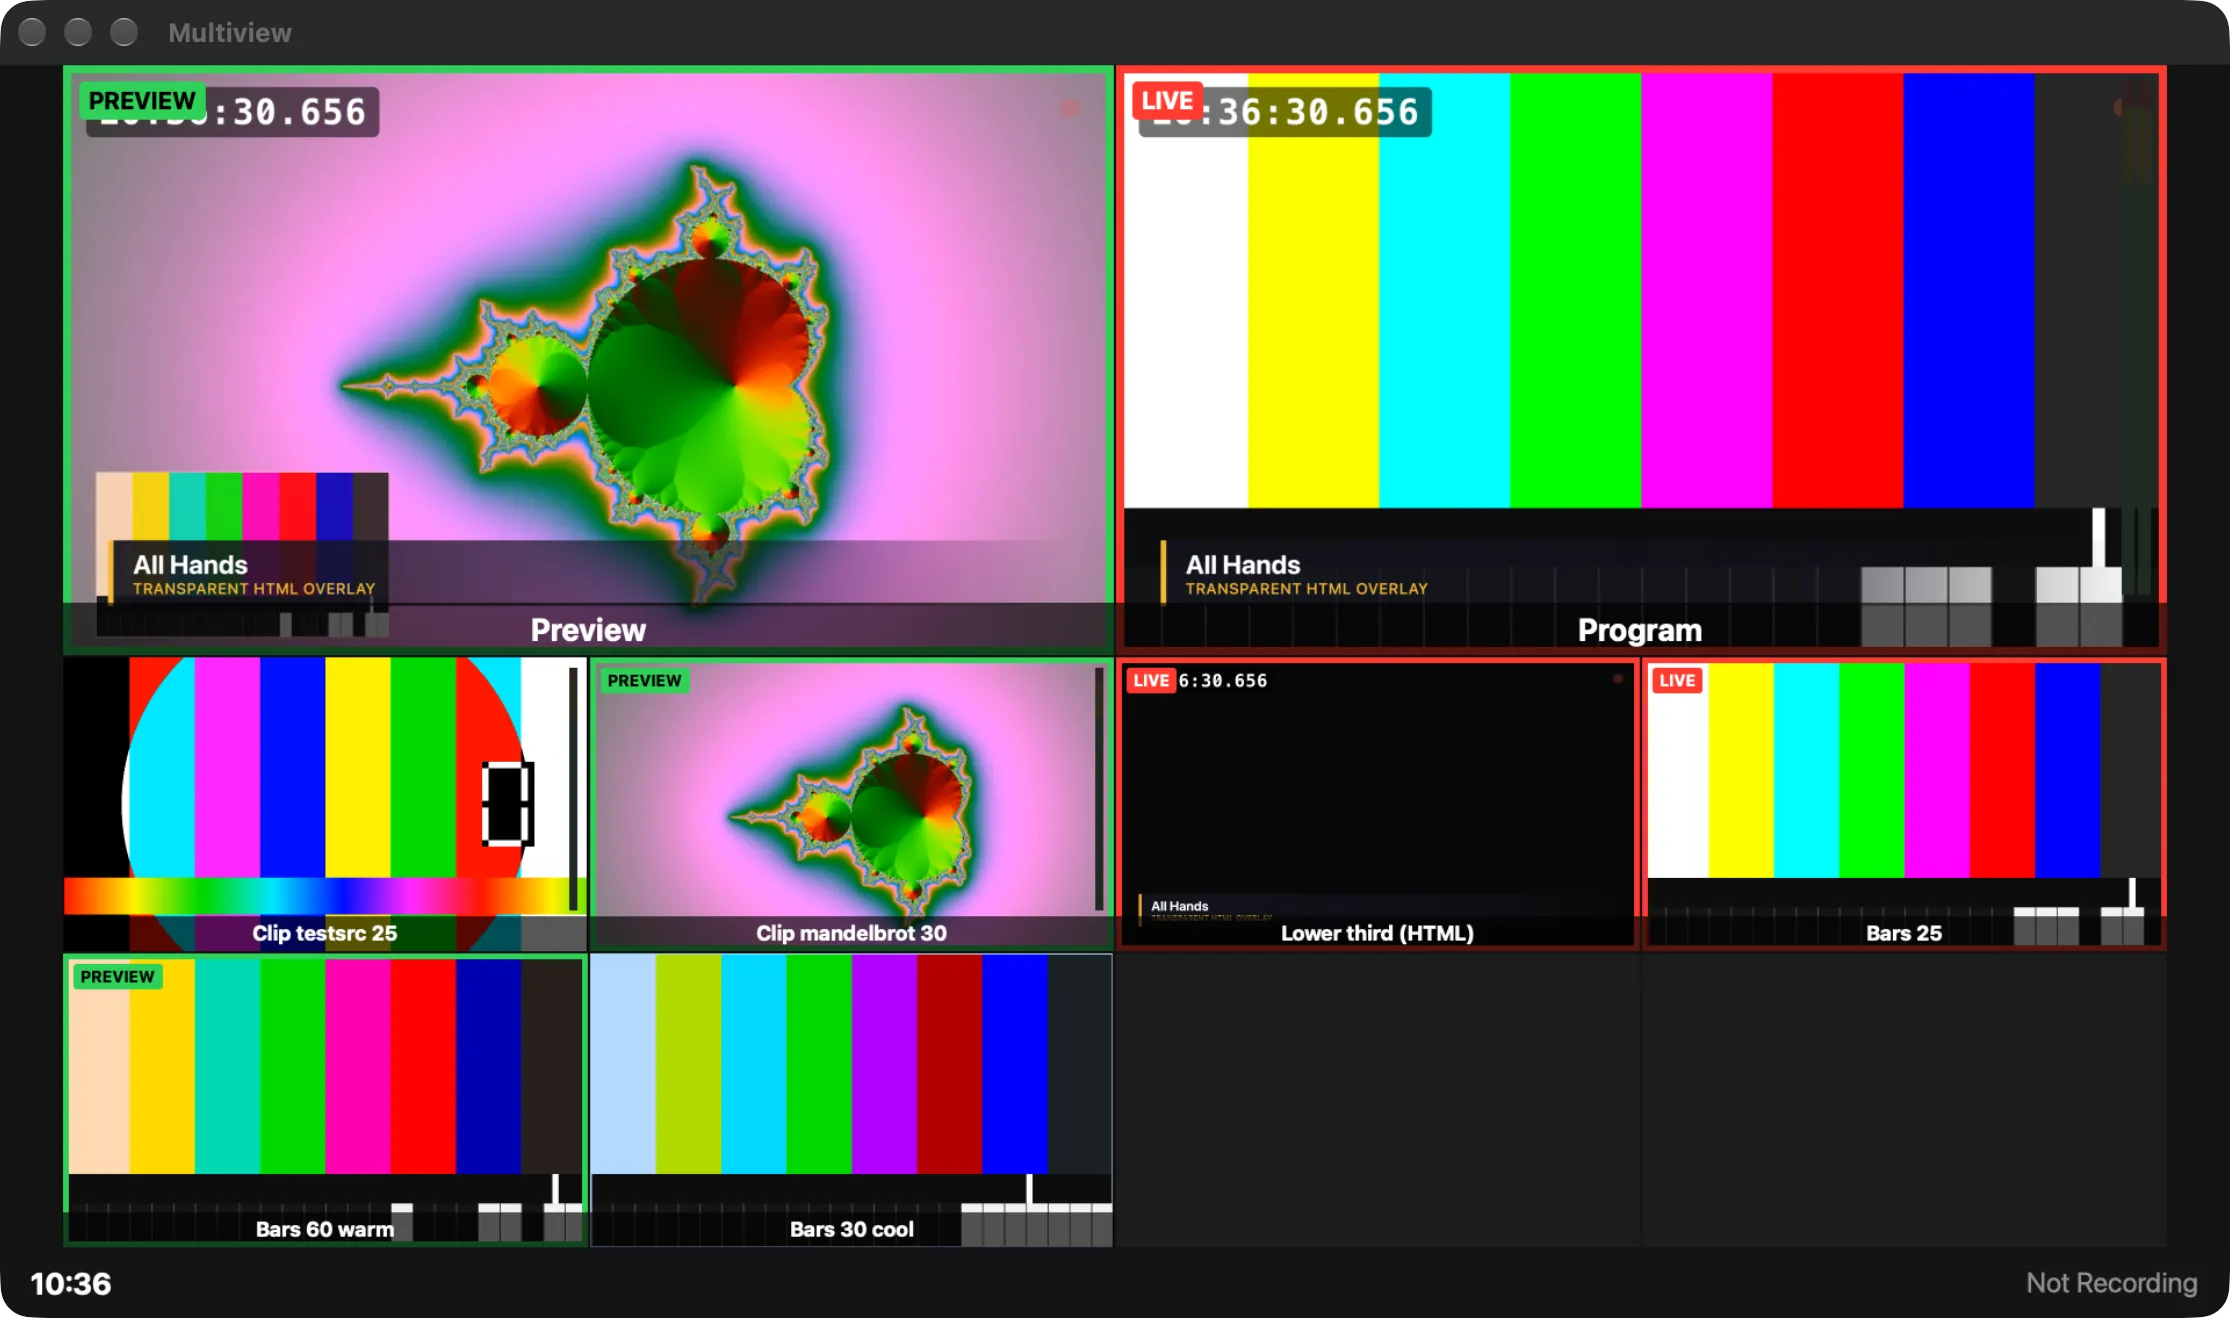Click the Bars 30 cool source tile

851,1100
